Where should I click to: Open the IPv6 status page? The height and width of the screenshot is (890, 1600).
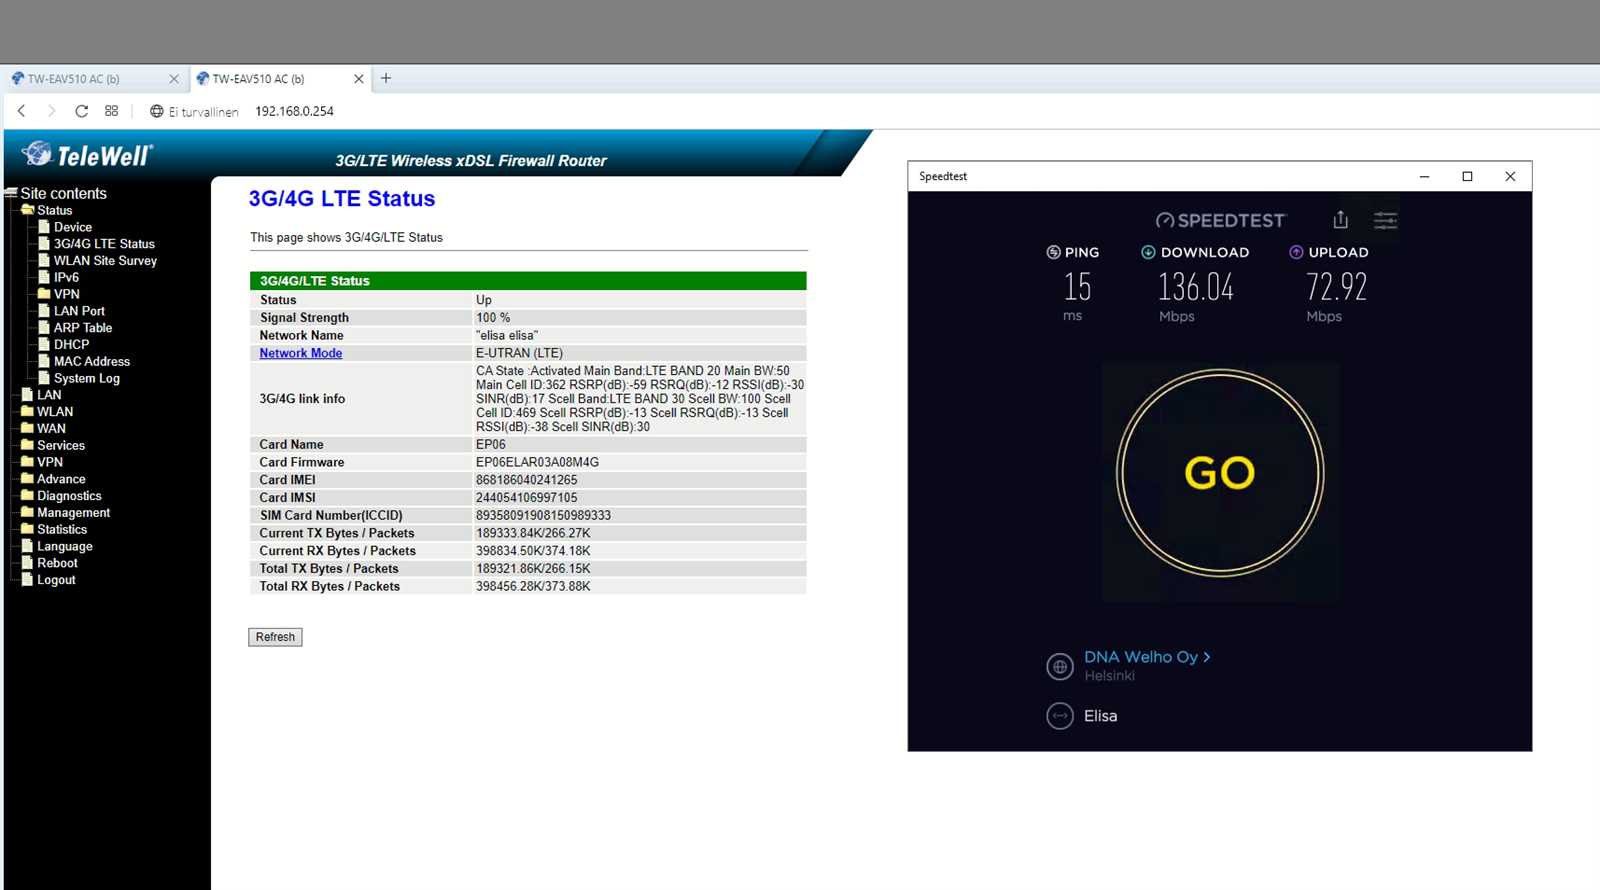click(66, 278)
